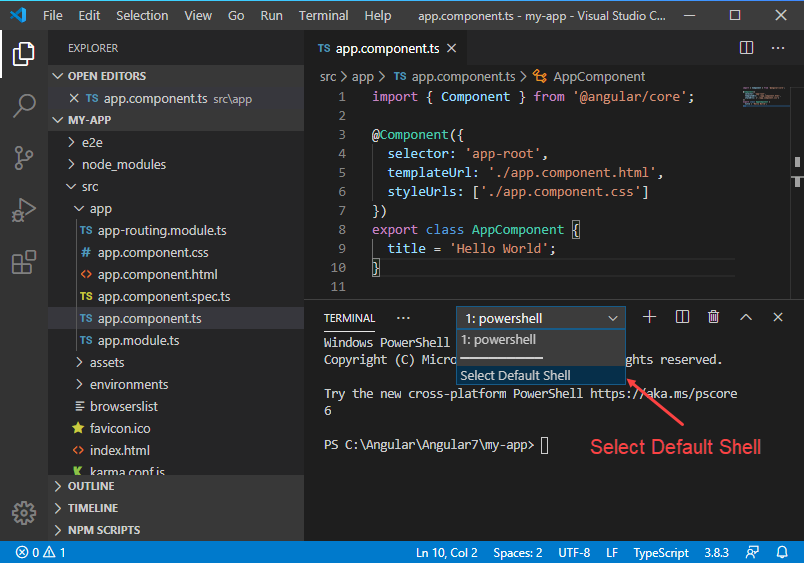Viewport: 804px width, 563px height.
Task: Click the editor minimap preview
Action: pos(764,96)
